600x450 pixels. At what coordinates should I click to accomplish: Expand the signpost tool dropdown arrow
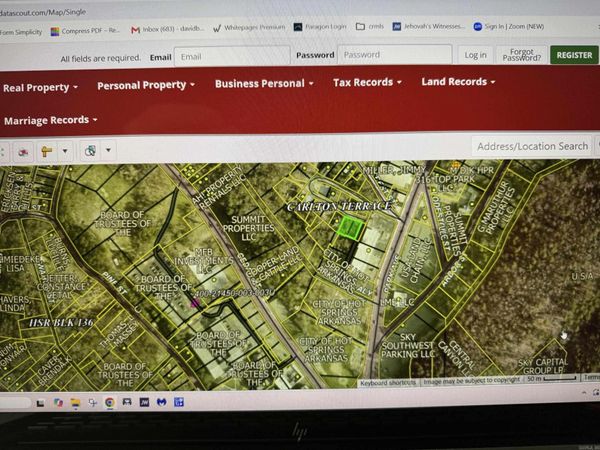pyautogui.click(x=65, y=151)
